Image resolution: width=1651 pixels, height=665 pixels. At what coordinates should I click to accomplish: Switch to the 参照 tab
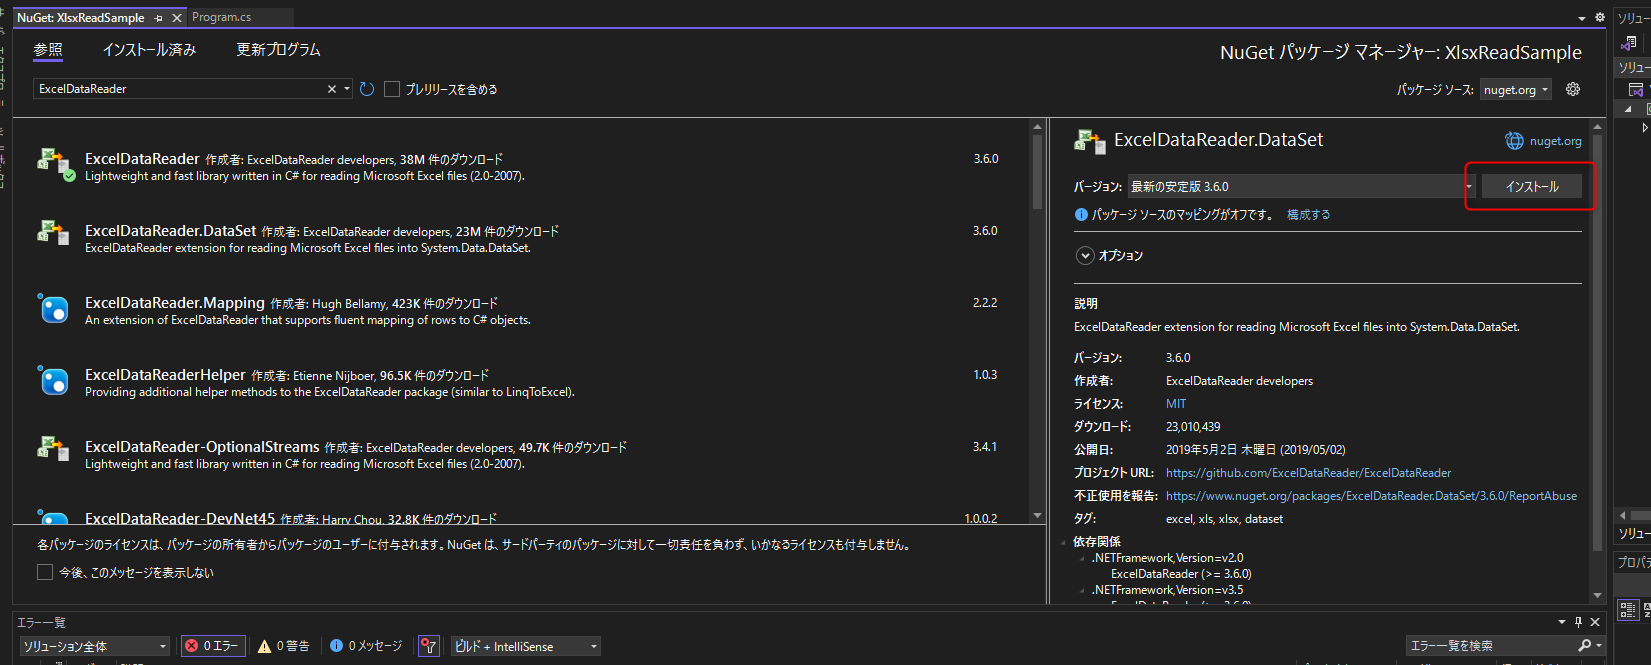(48, 50)
